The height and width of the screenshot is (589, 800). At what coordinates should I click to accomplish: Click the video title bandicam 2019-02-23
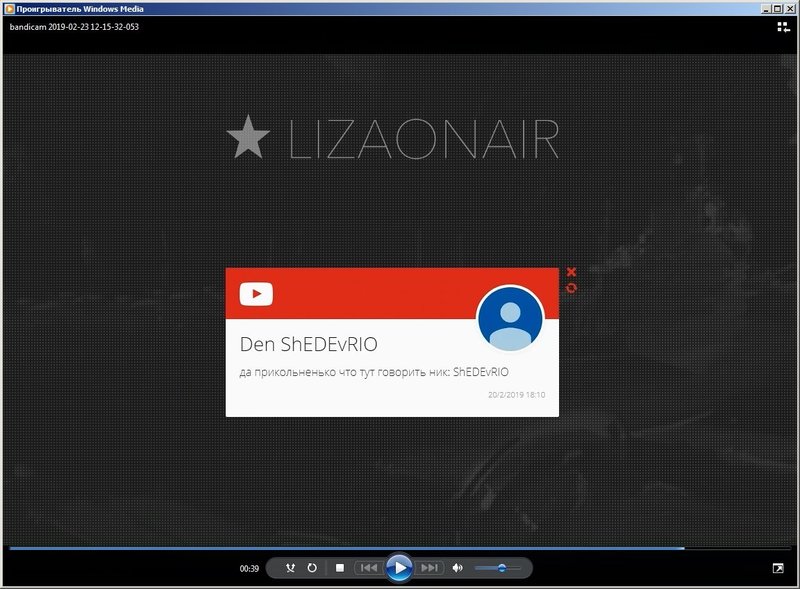(74, 27)
